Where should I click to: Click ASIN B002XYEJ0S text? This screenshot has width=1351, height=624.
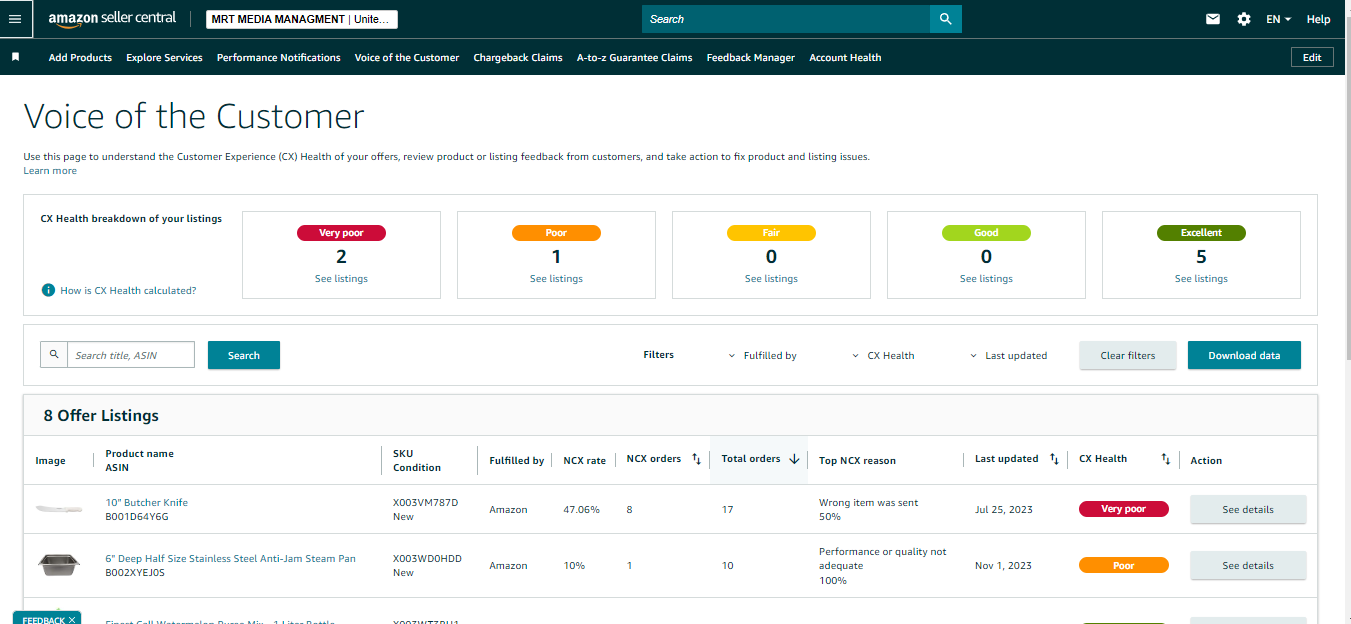135,573
